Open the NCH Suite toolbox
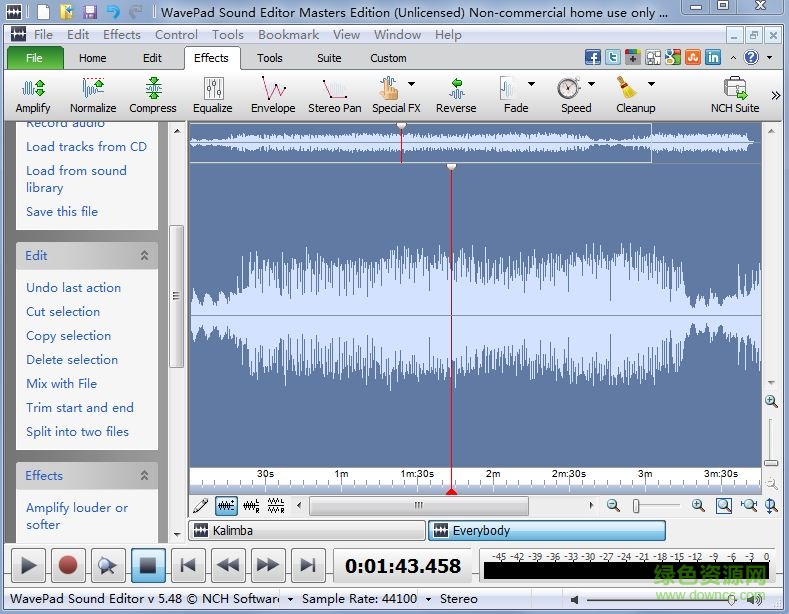The image size is (789, 614). tap(735, 95)
